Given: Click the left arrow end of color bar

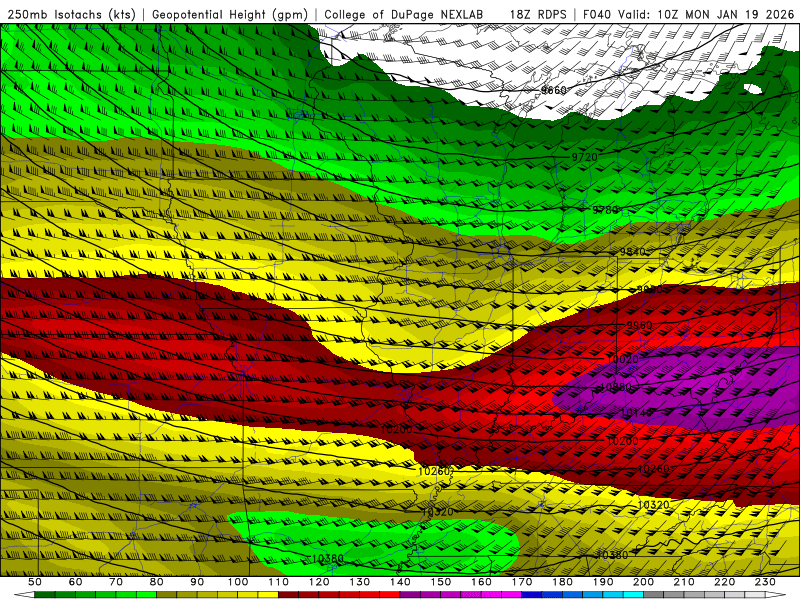Looking at the screenshot, I should tap(24, 595).
